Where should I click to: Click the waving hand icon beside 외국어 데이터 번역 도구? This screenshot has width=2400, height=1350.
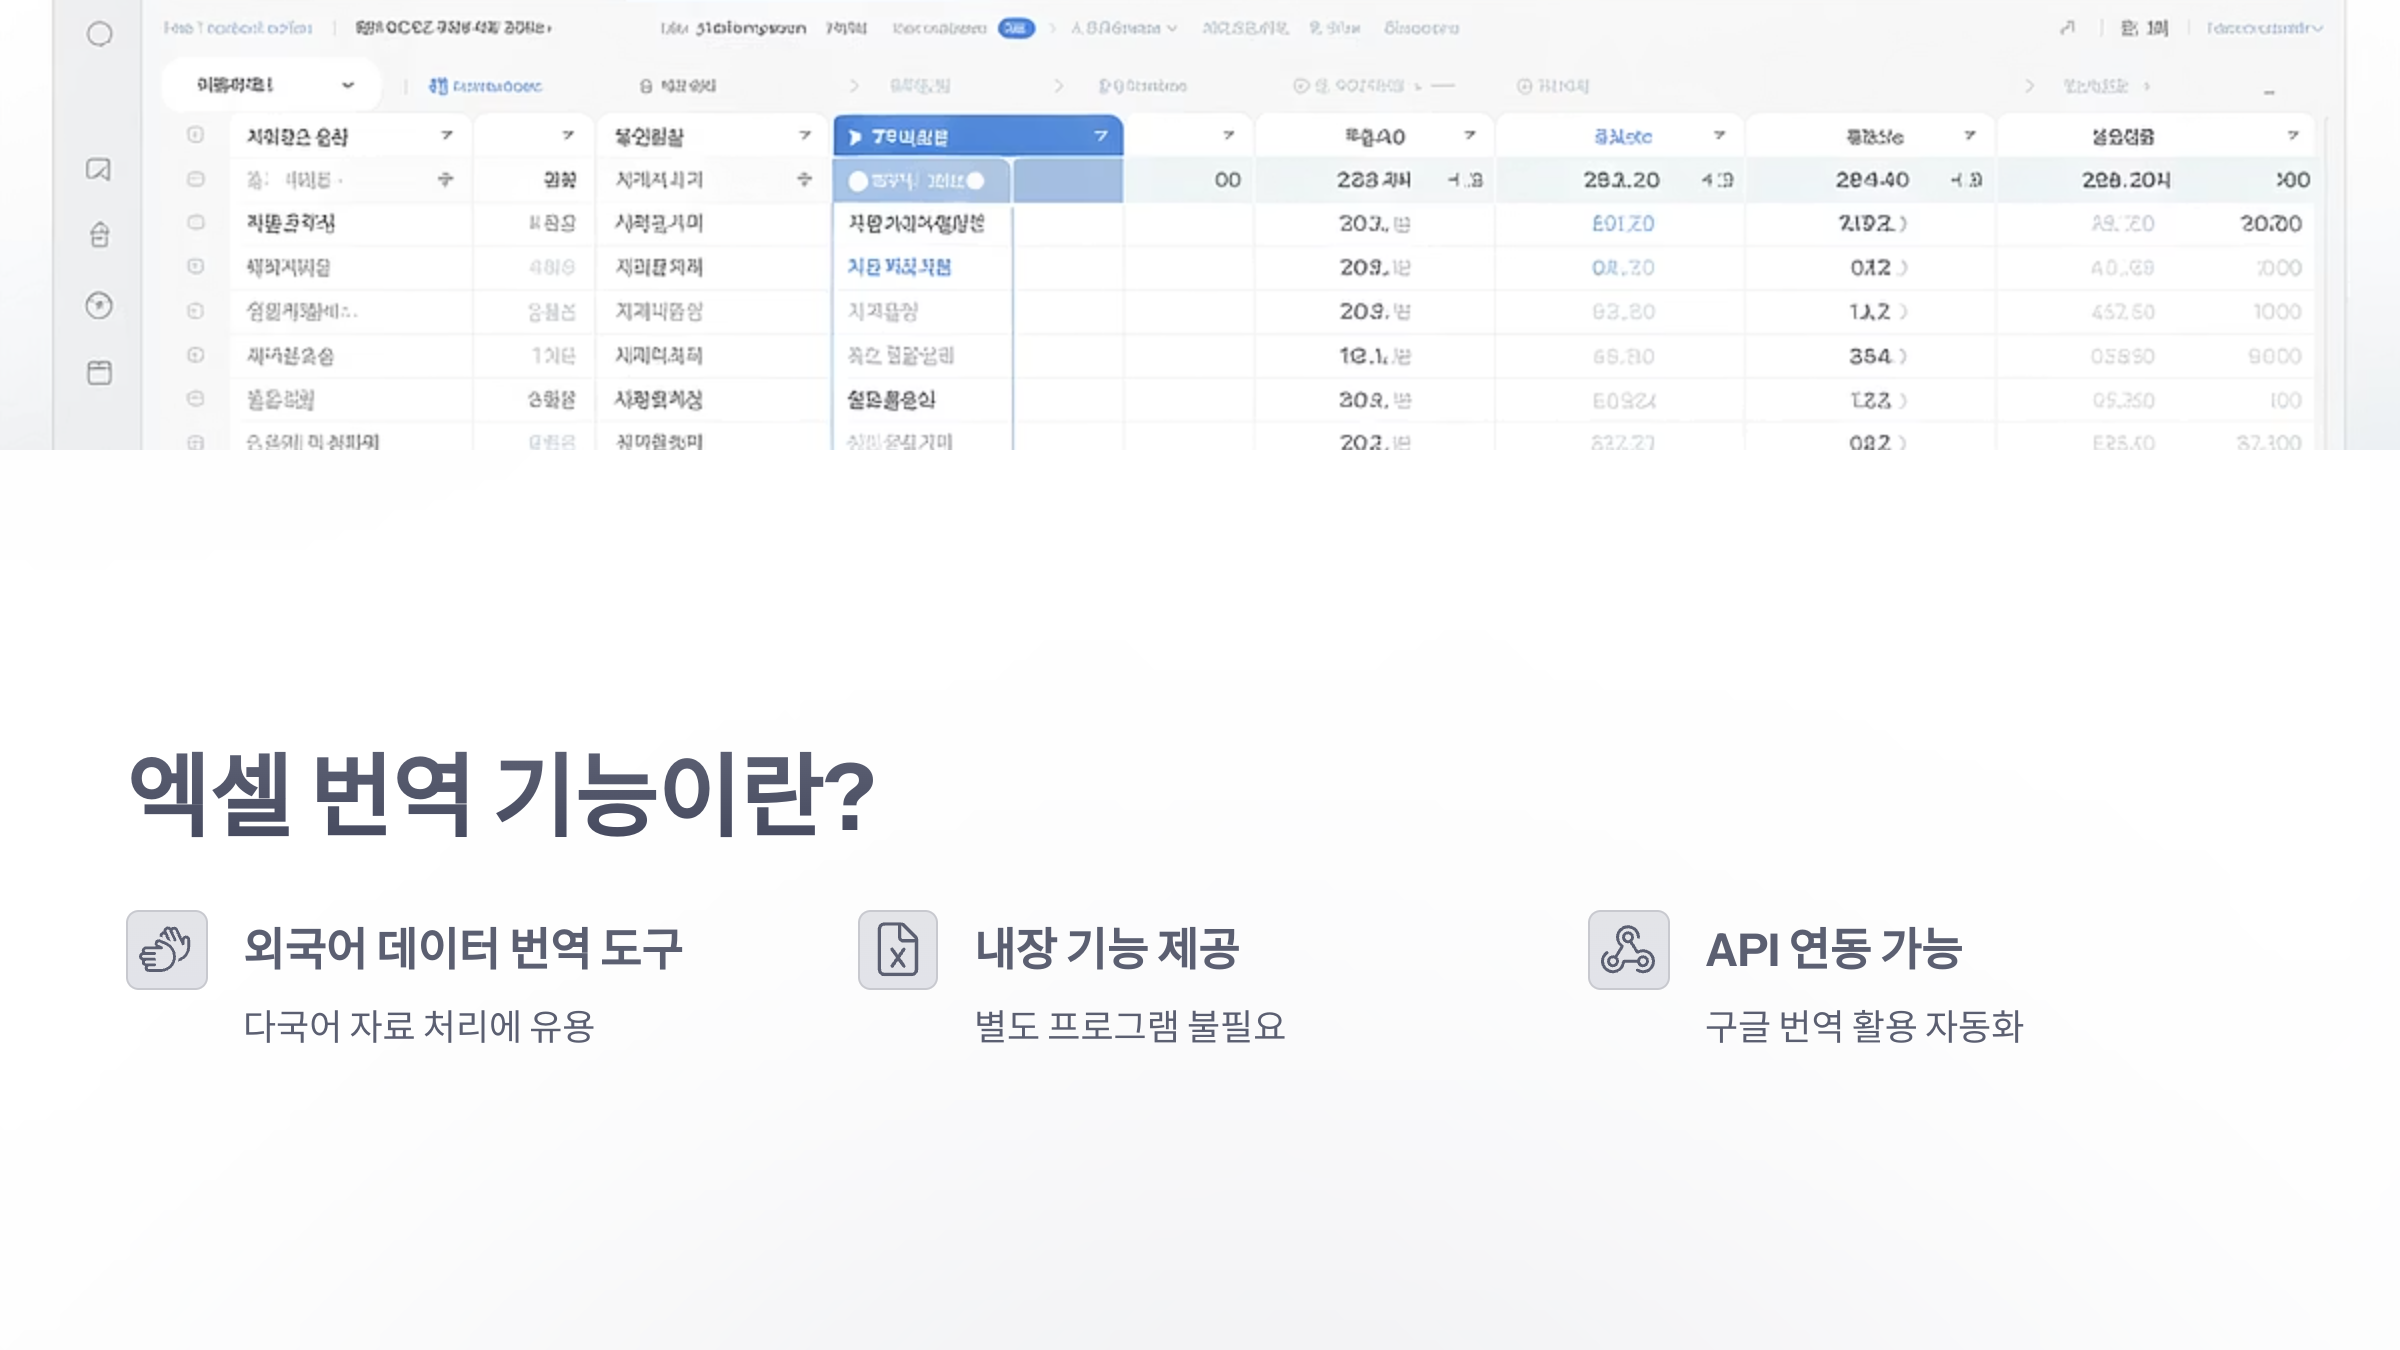(x=166, y=952)
